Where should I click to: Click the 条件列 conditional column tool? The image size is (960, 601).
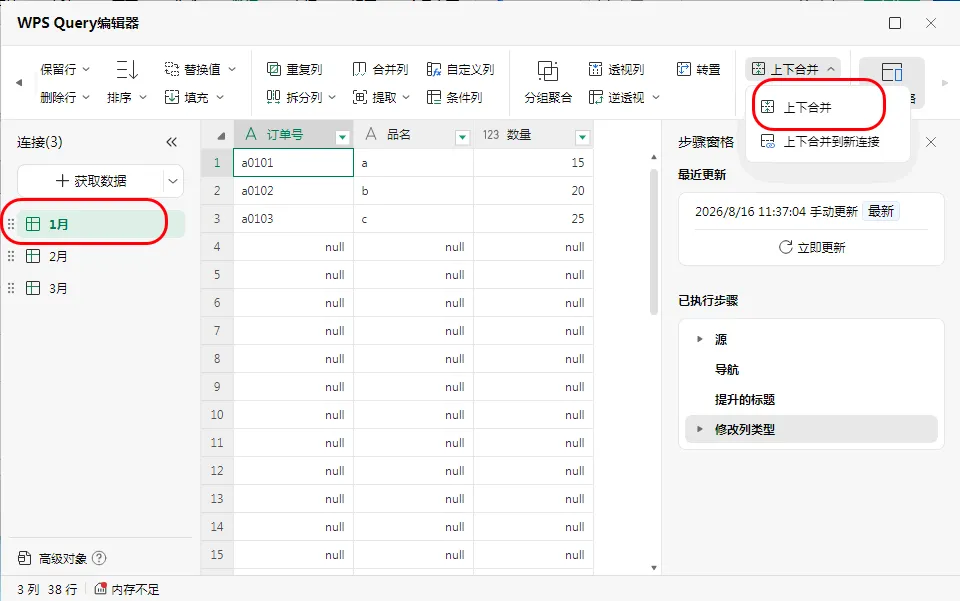(x=454, y=97)
